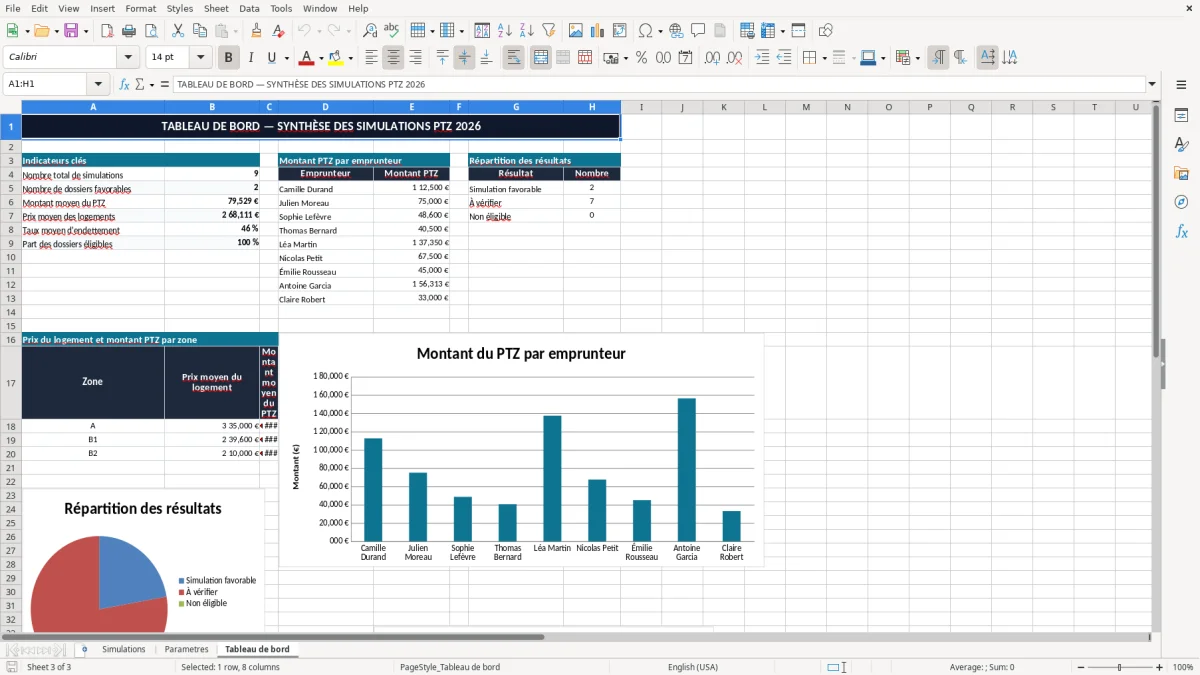This screenshot has height=675, width=1200.
Task: Switch to the Parametres sheet tab
Action: point(187,649)
